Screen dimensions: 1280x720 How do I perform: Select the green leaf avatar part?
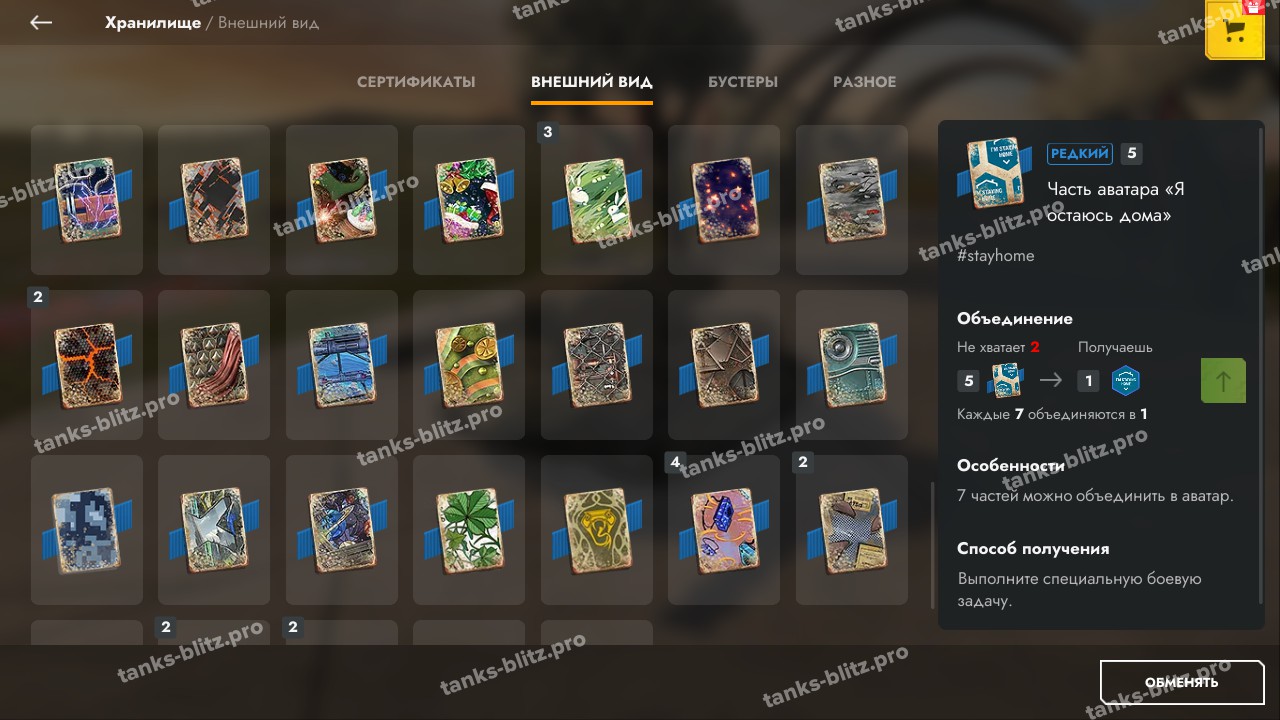click(x=468, y=529)
